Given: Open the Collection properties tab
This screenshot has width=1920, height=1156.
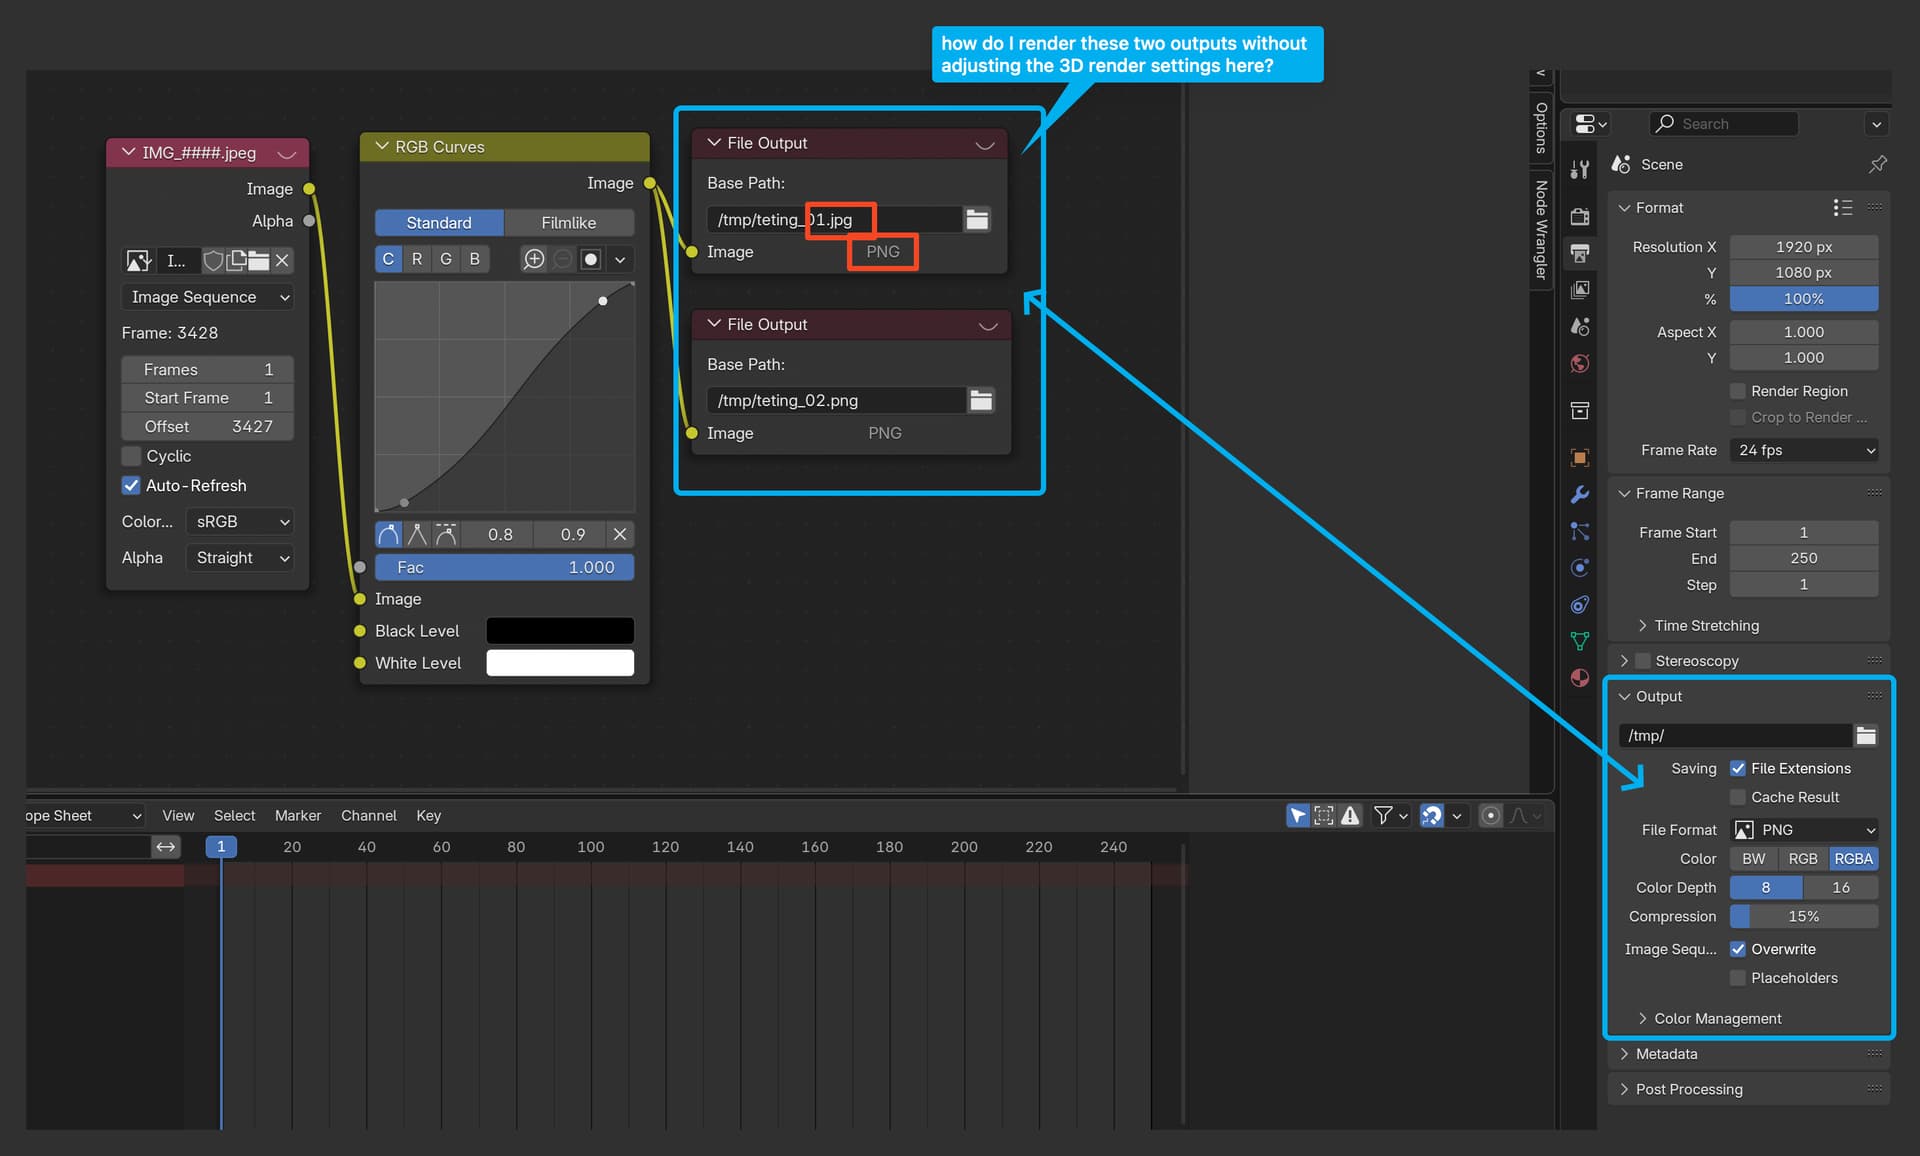Looking at the screenshot, I should 1580,410.
